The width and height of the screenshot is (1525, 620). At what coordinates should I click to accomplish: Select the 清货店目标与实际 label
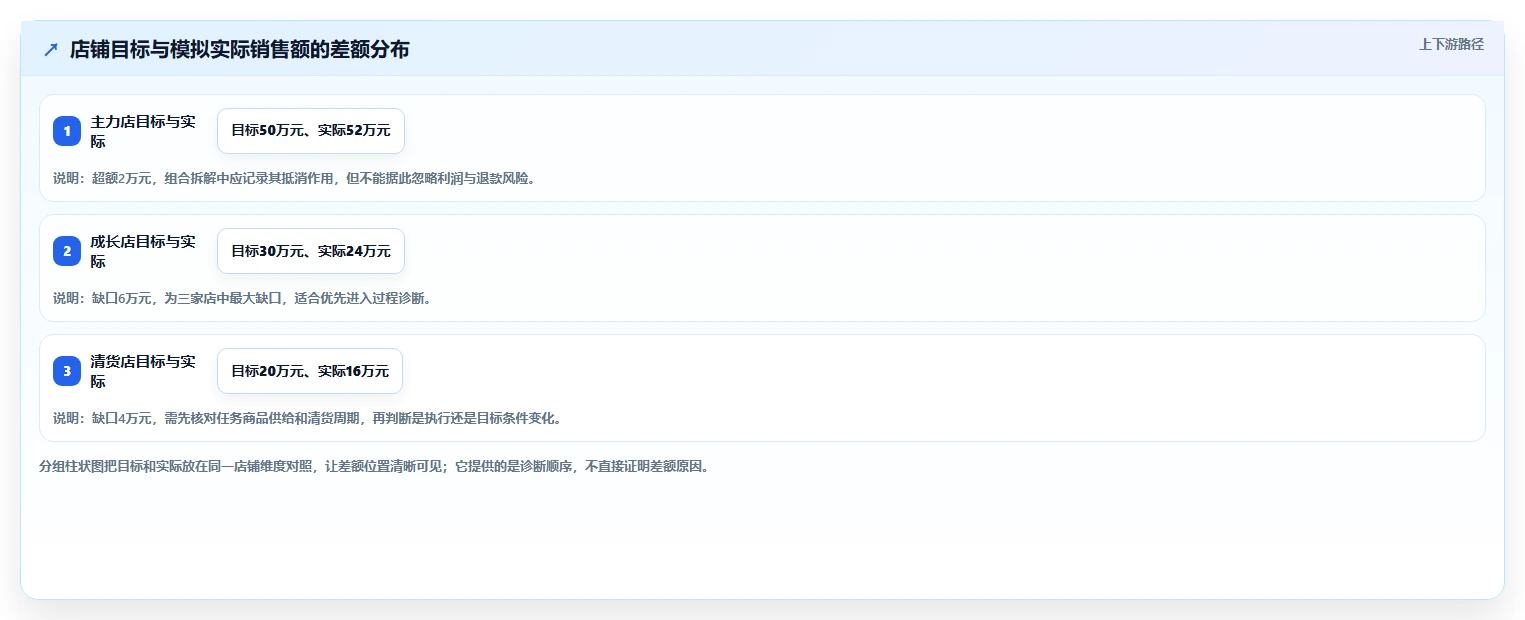(x=143, y=371)
